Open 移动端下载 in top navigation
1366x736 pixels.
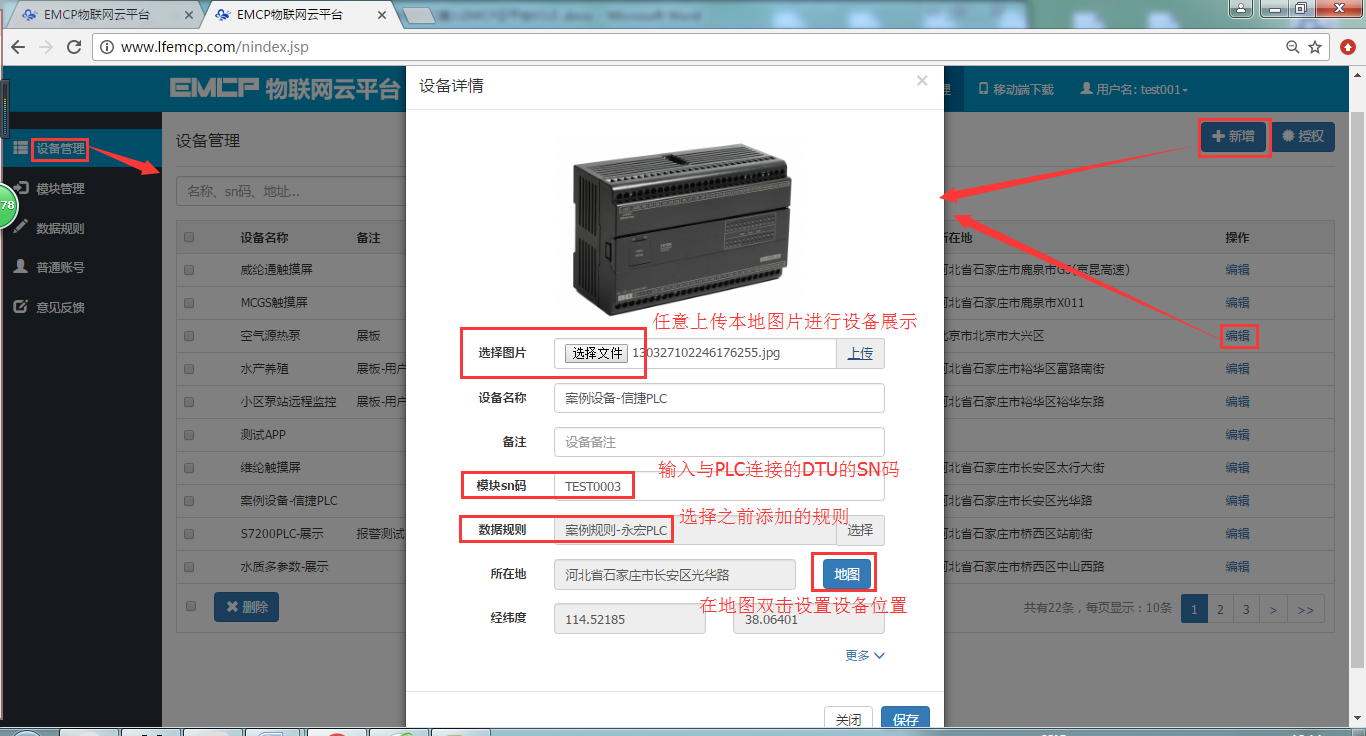(x=1016, y=90)
